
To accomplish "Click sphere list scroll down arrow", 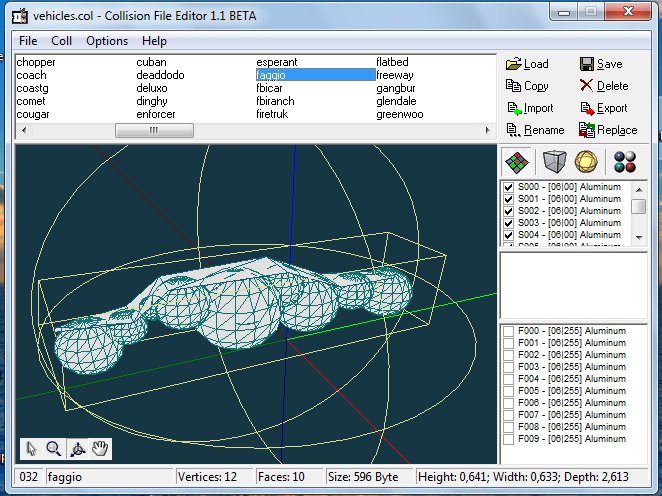I will [639, 238].
